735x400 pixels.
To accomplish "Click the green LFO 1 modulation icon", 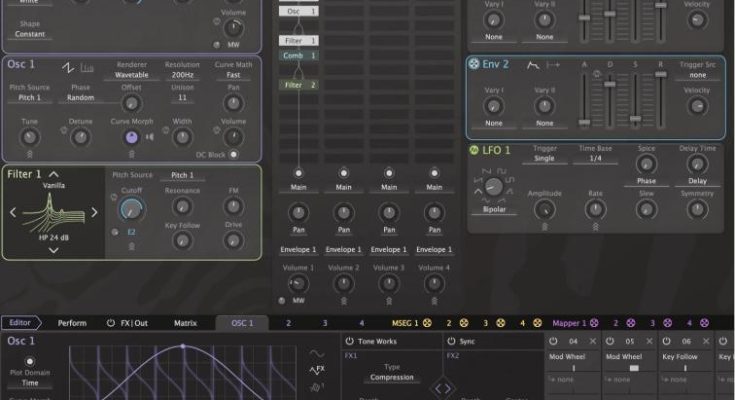I will pos(475,150).
